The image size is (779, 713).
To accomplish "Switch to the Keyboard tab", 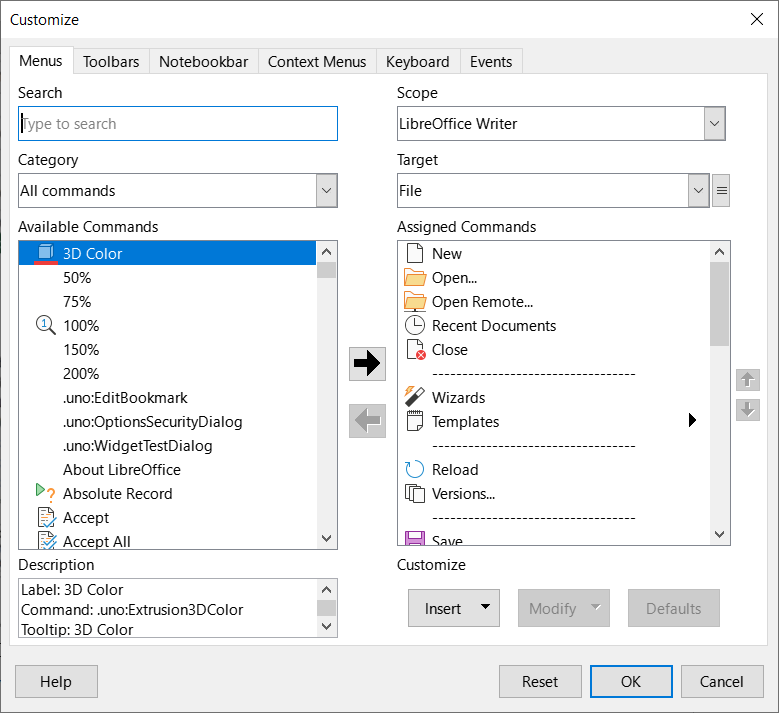I will coord(417,62).
